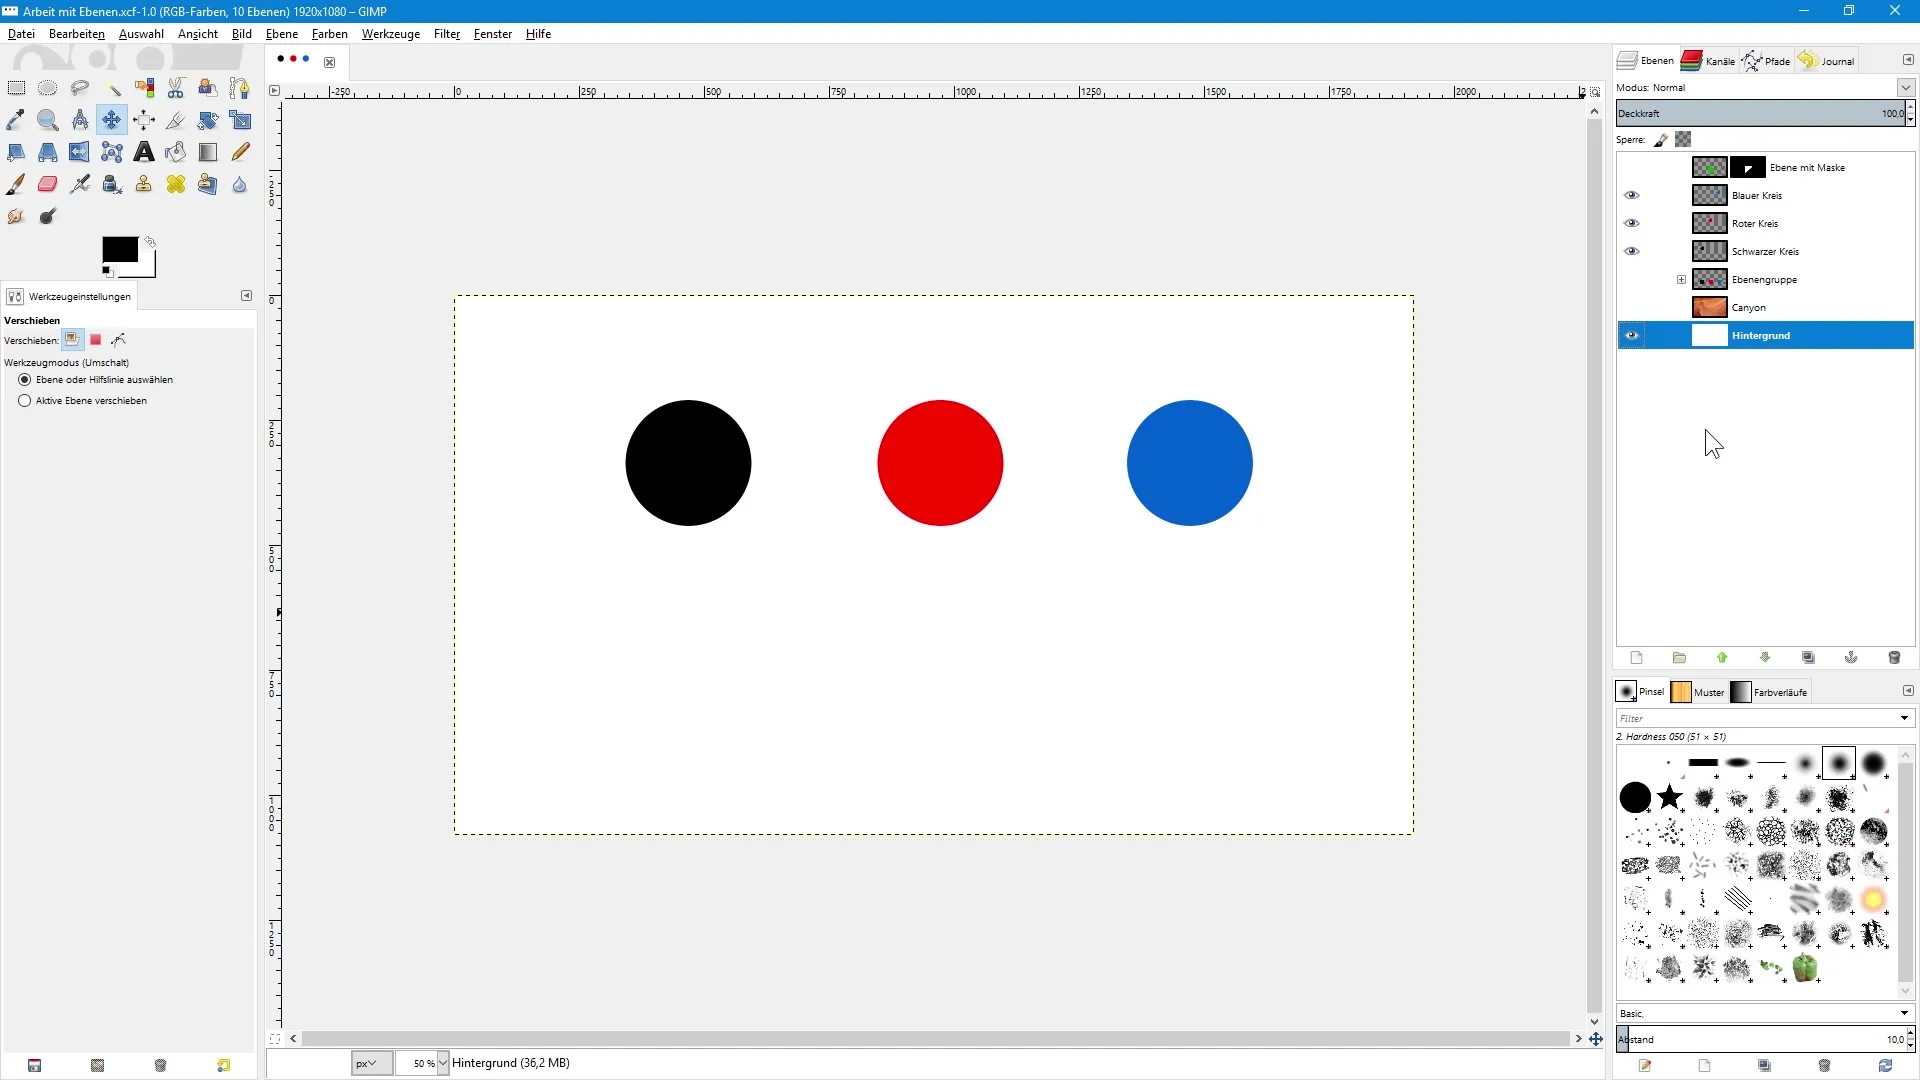Image resolution: width=1920 pixels, height=1080 pixels.
Task: Set move target to path
Action: 119,340
